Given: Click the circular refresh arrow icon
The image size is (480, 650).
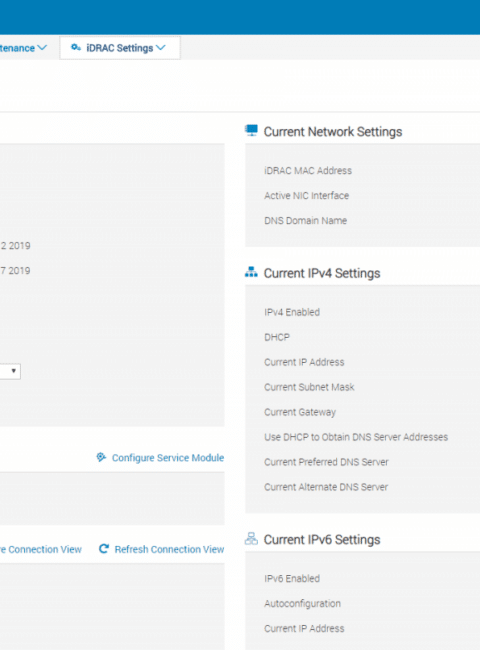Looking at the screenshot, I should point(104,549).
